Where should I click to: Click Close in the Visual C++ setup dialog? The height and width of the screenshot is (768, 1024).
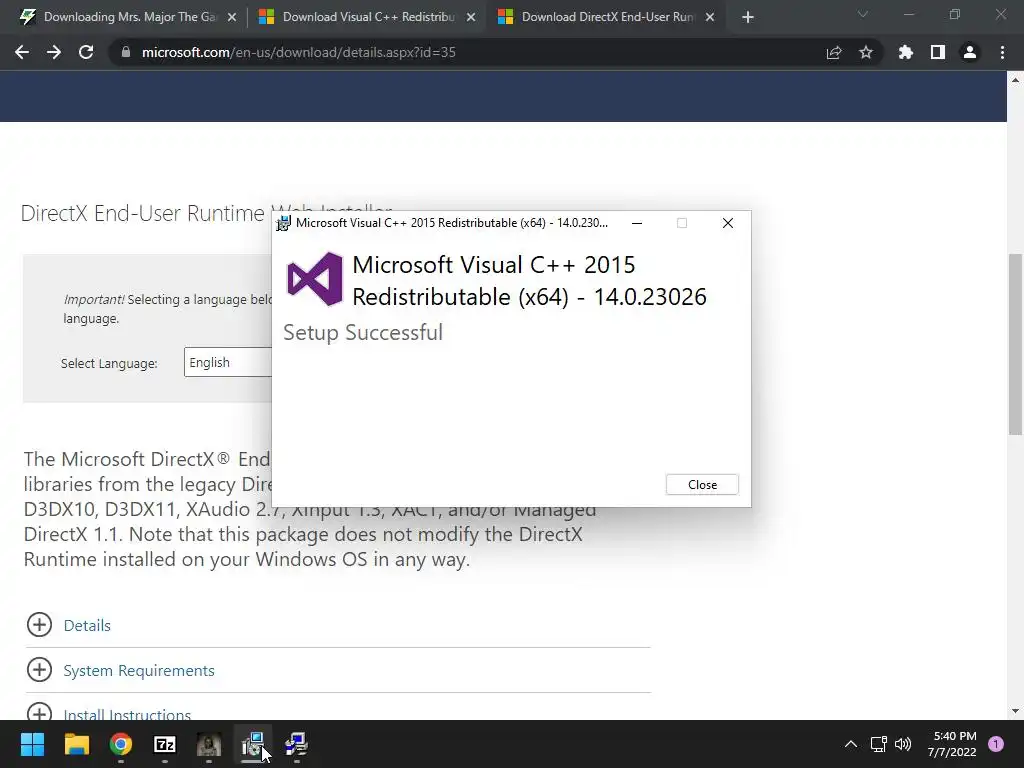click(x=702, y=485)
